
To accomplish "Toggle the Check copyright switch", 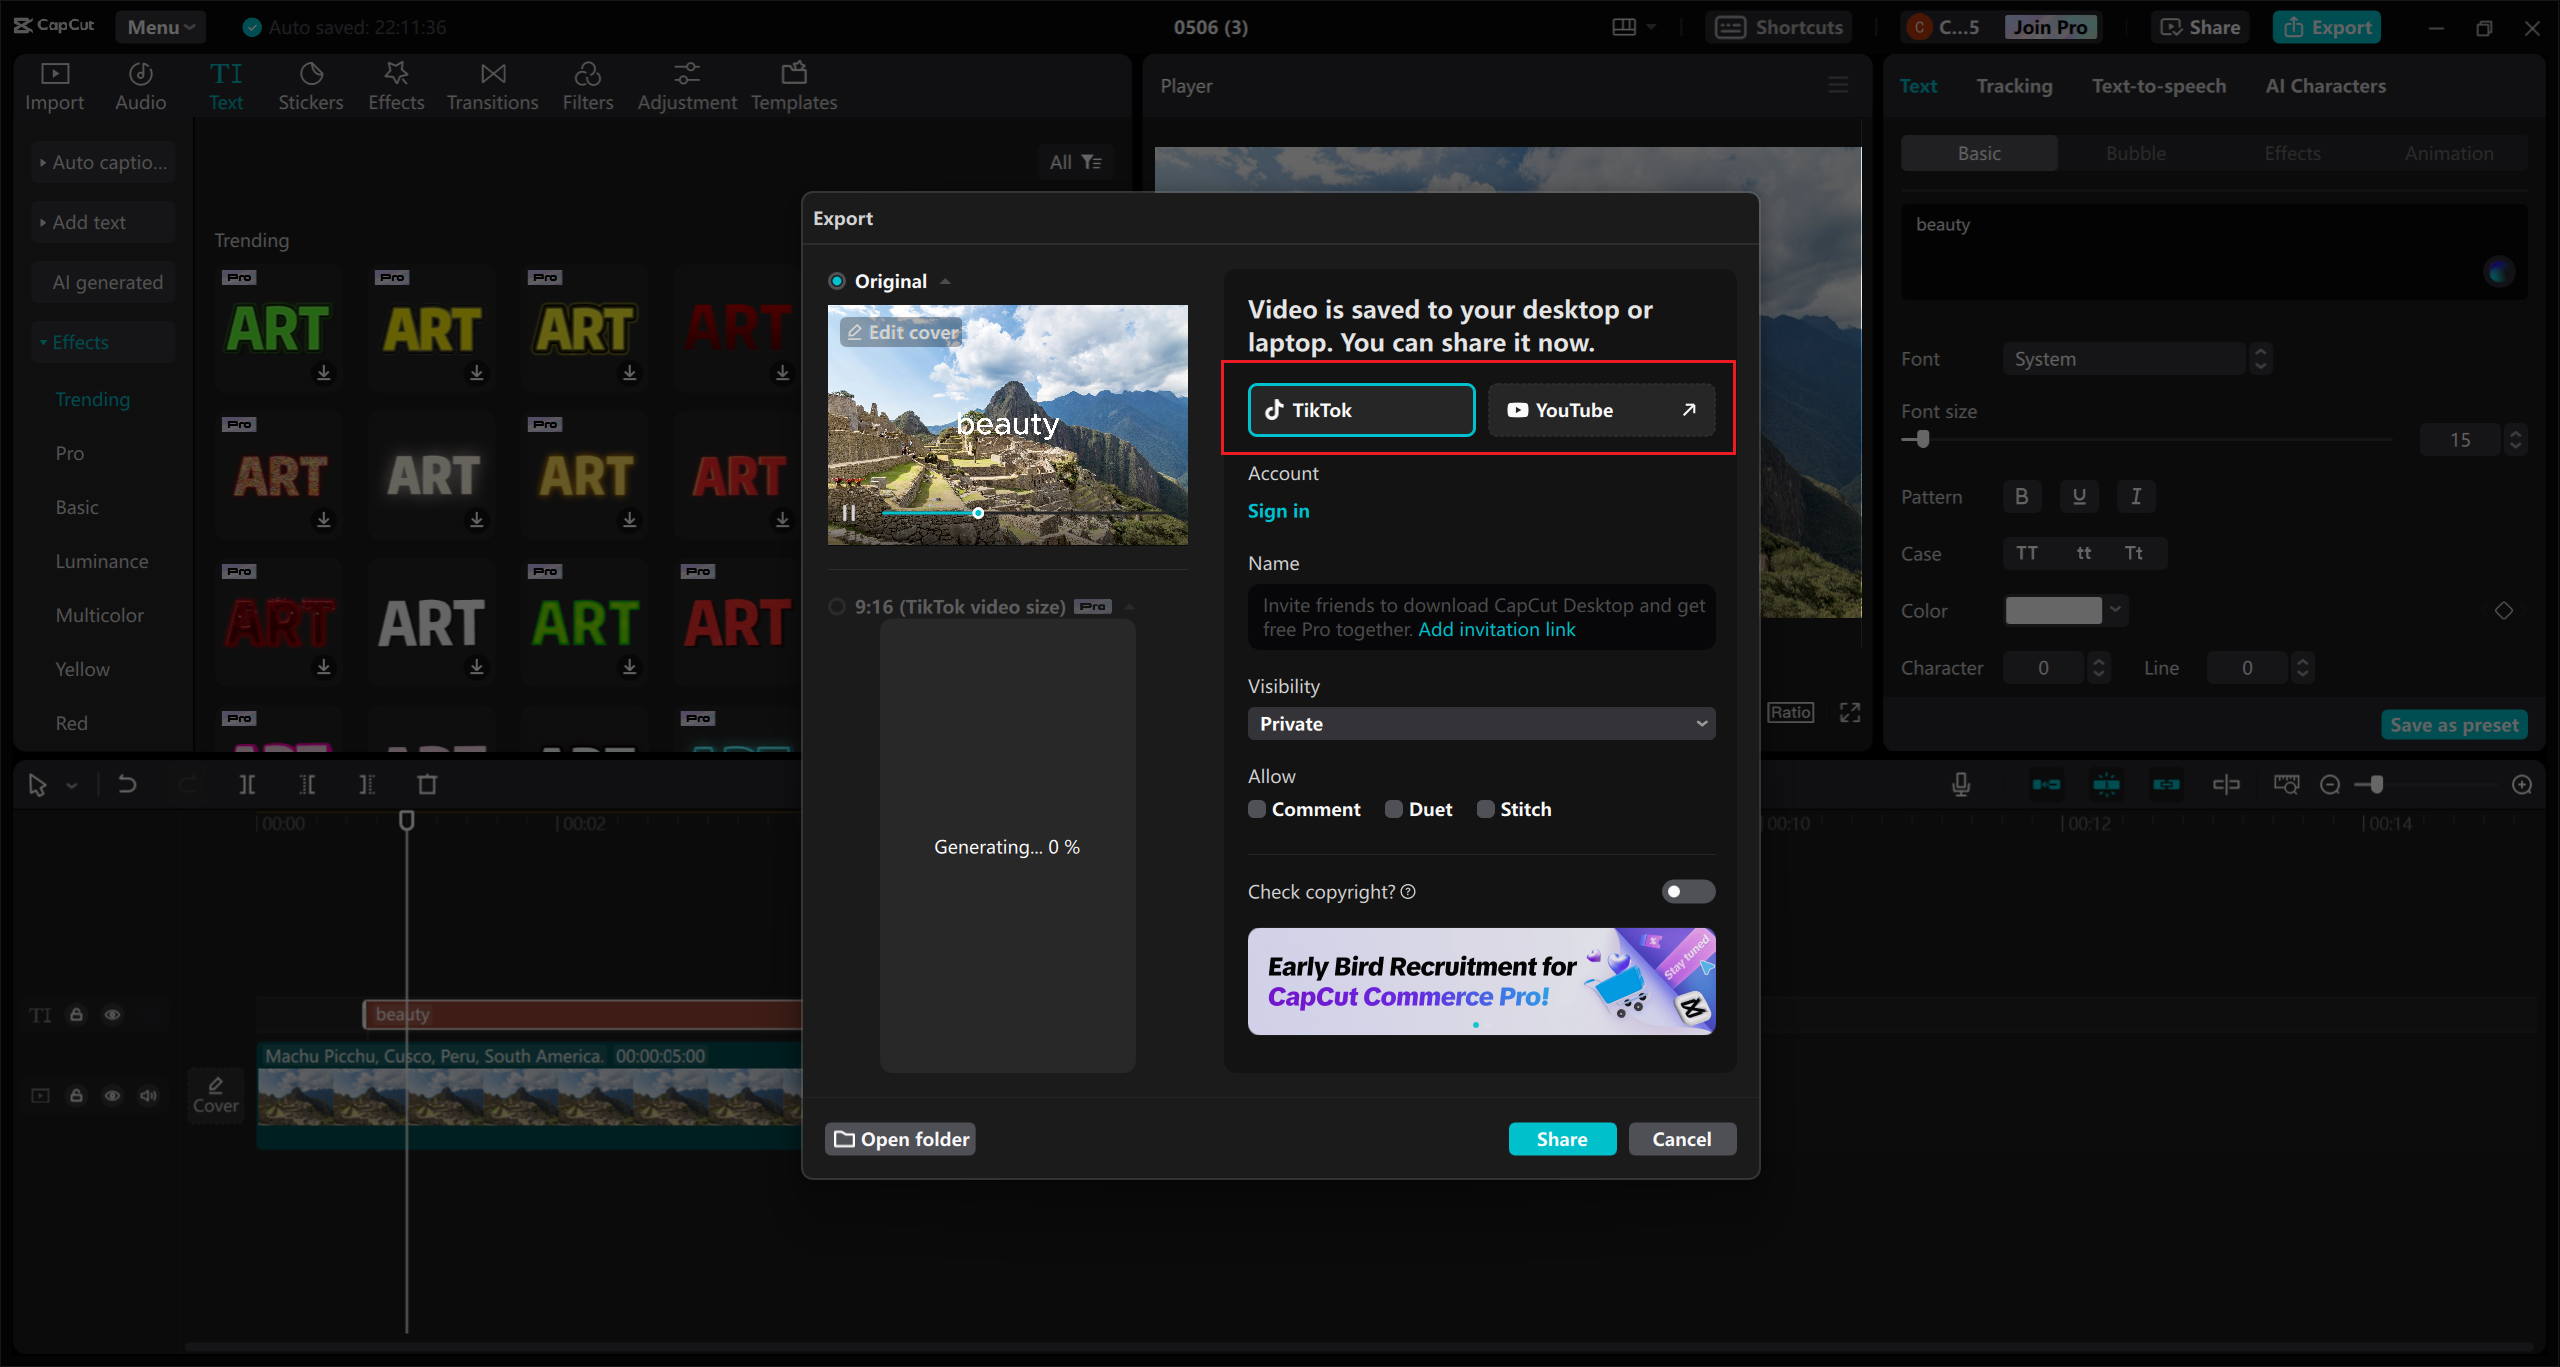I will point(1688,891).
